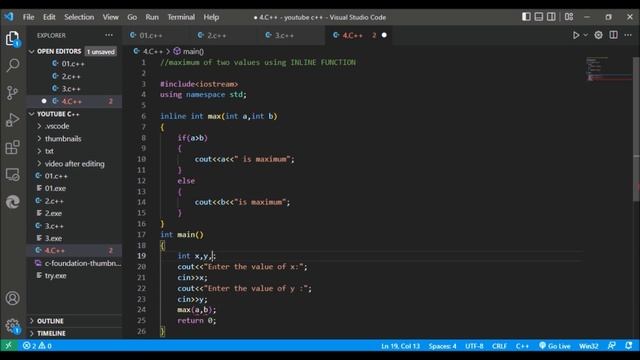Screen dimensions: 640x360
Task: Click the remote window indicator in status bar
Action: coord(9,346)
